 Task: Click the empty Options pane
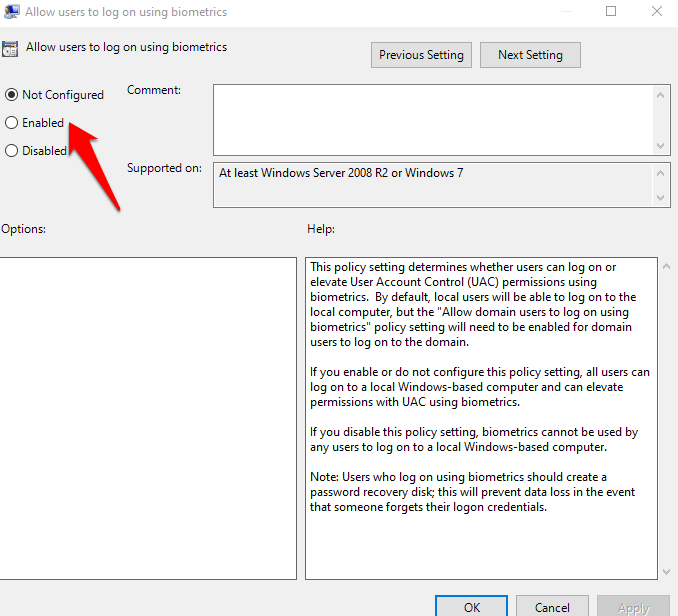(148, 418)
